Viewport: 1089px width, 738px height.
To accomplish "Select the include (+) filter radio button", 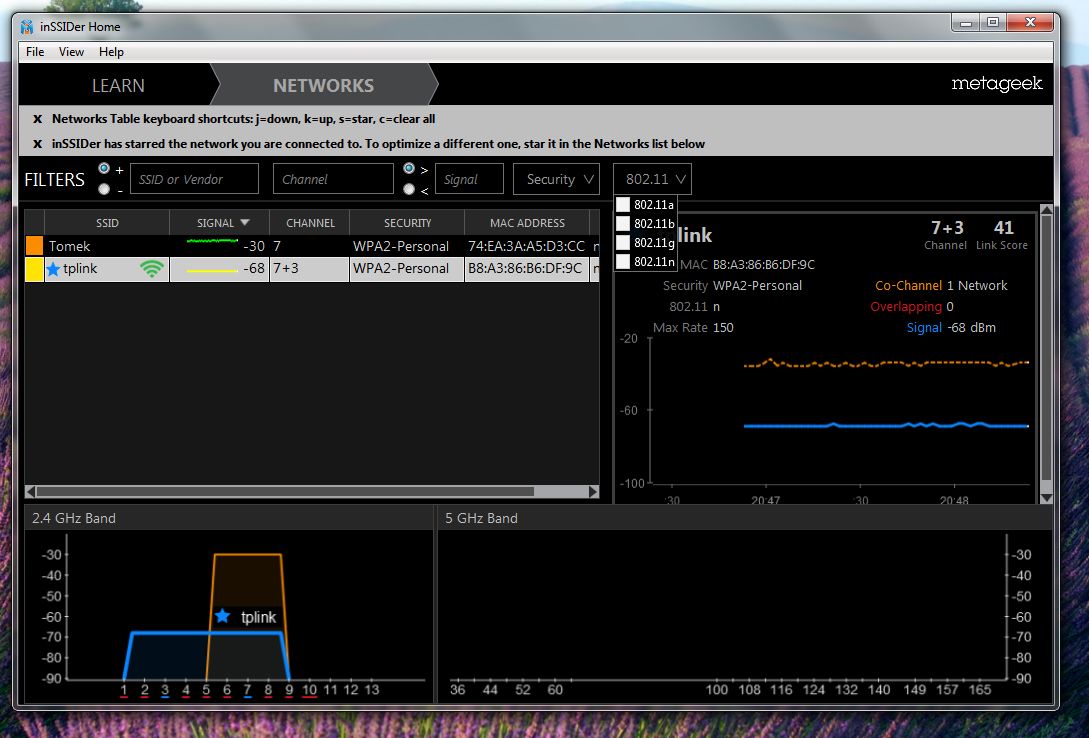I will tap(104, 169).
